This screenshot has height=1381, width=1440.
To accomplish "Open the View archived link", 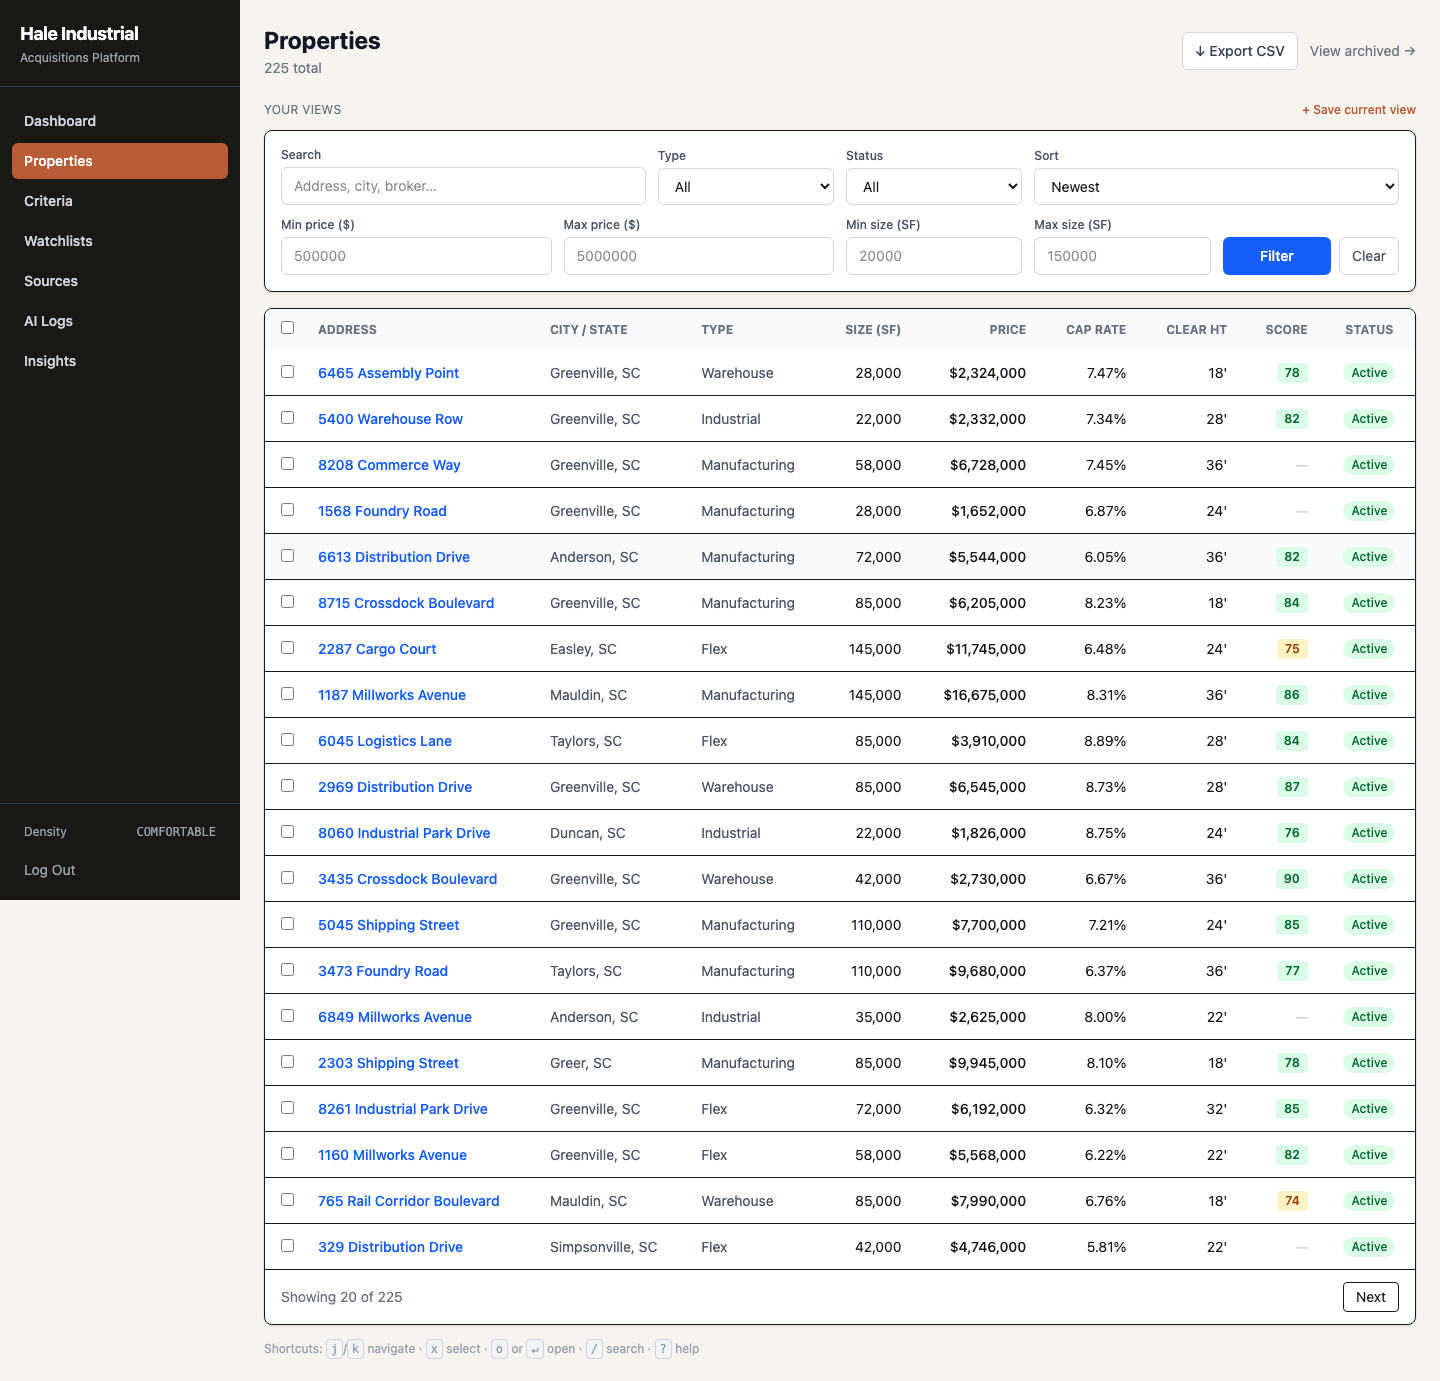I will click(x=1362, y=51).
